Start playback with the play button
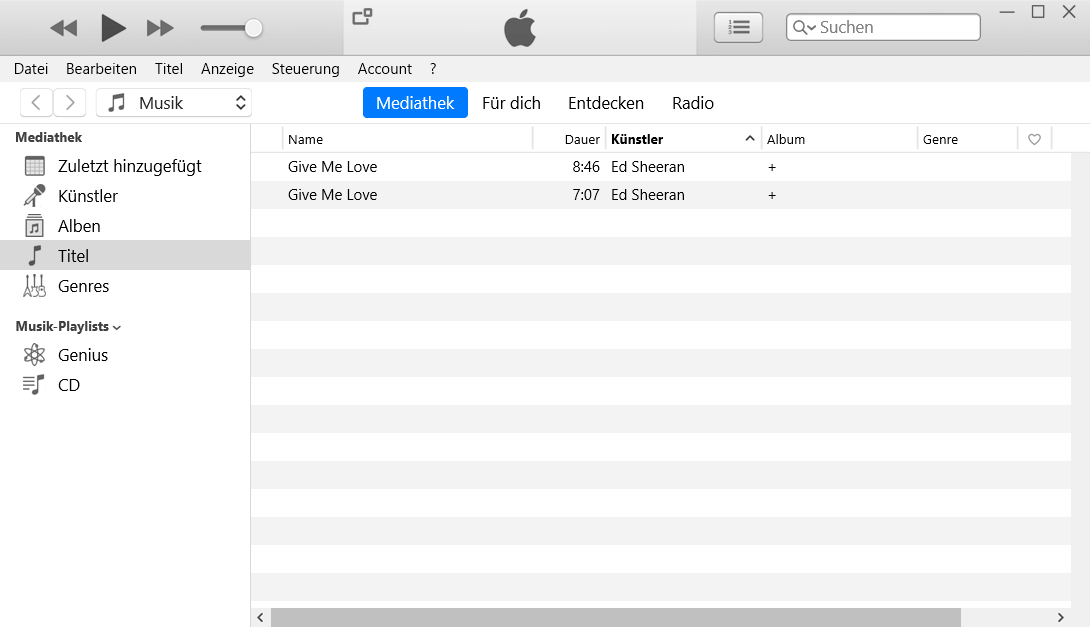Viewport: 1090px width, 627px height. tap(113, 28)
